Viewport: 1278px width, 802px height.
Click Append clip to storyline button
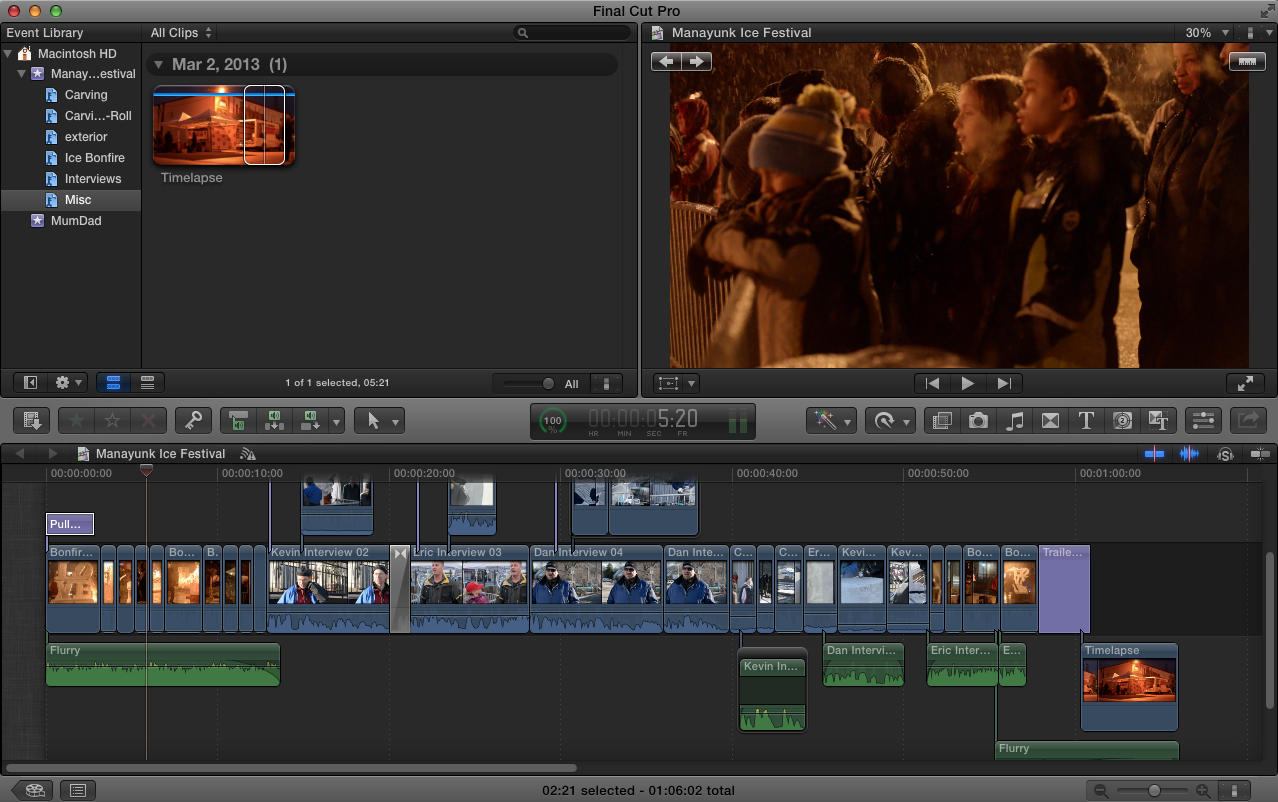pyautogui.click(x=310, y=421)
